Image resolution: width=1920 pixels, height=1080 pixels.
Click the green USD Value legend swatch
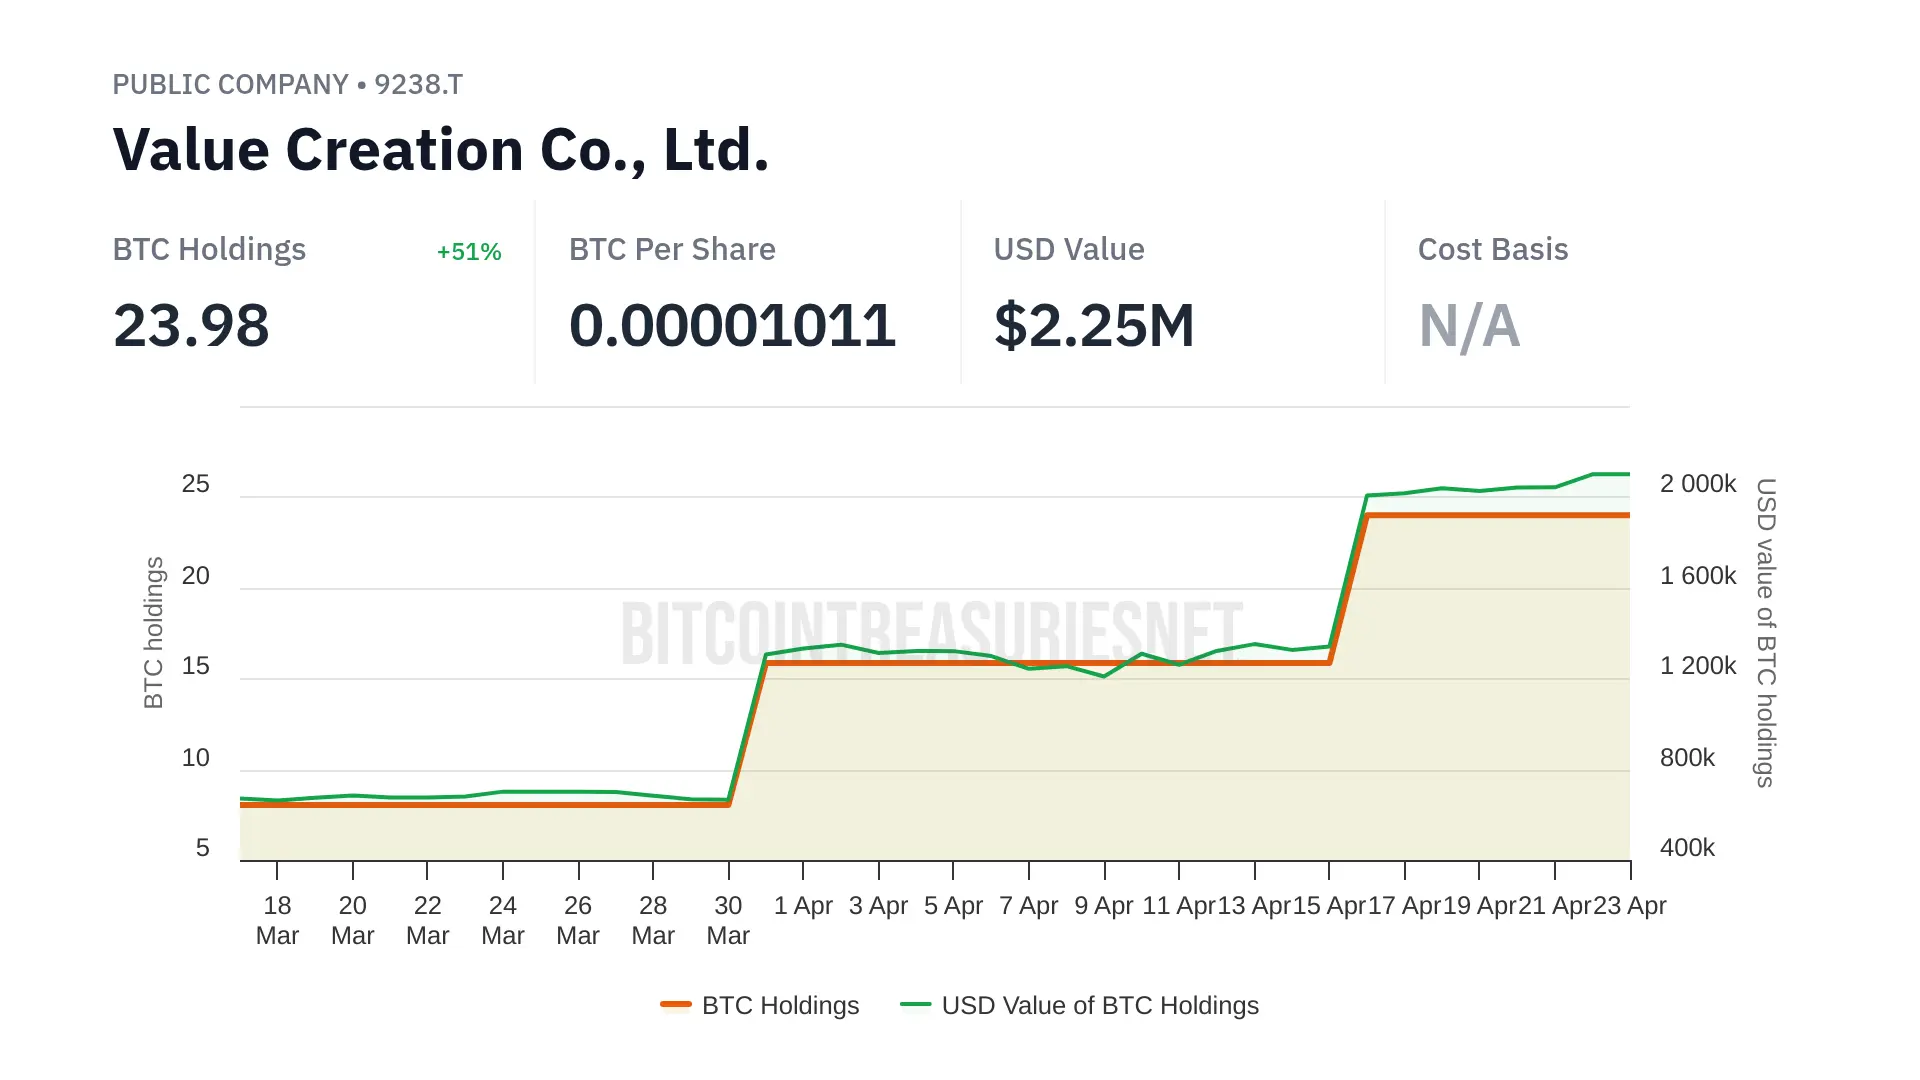pos(915,1004)
